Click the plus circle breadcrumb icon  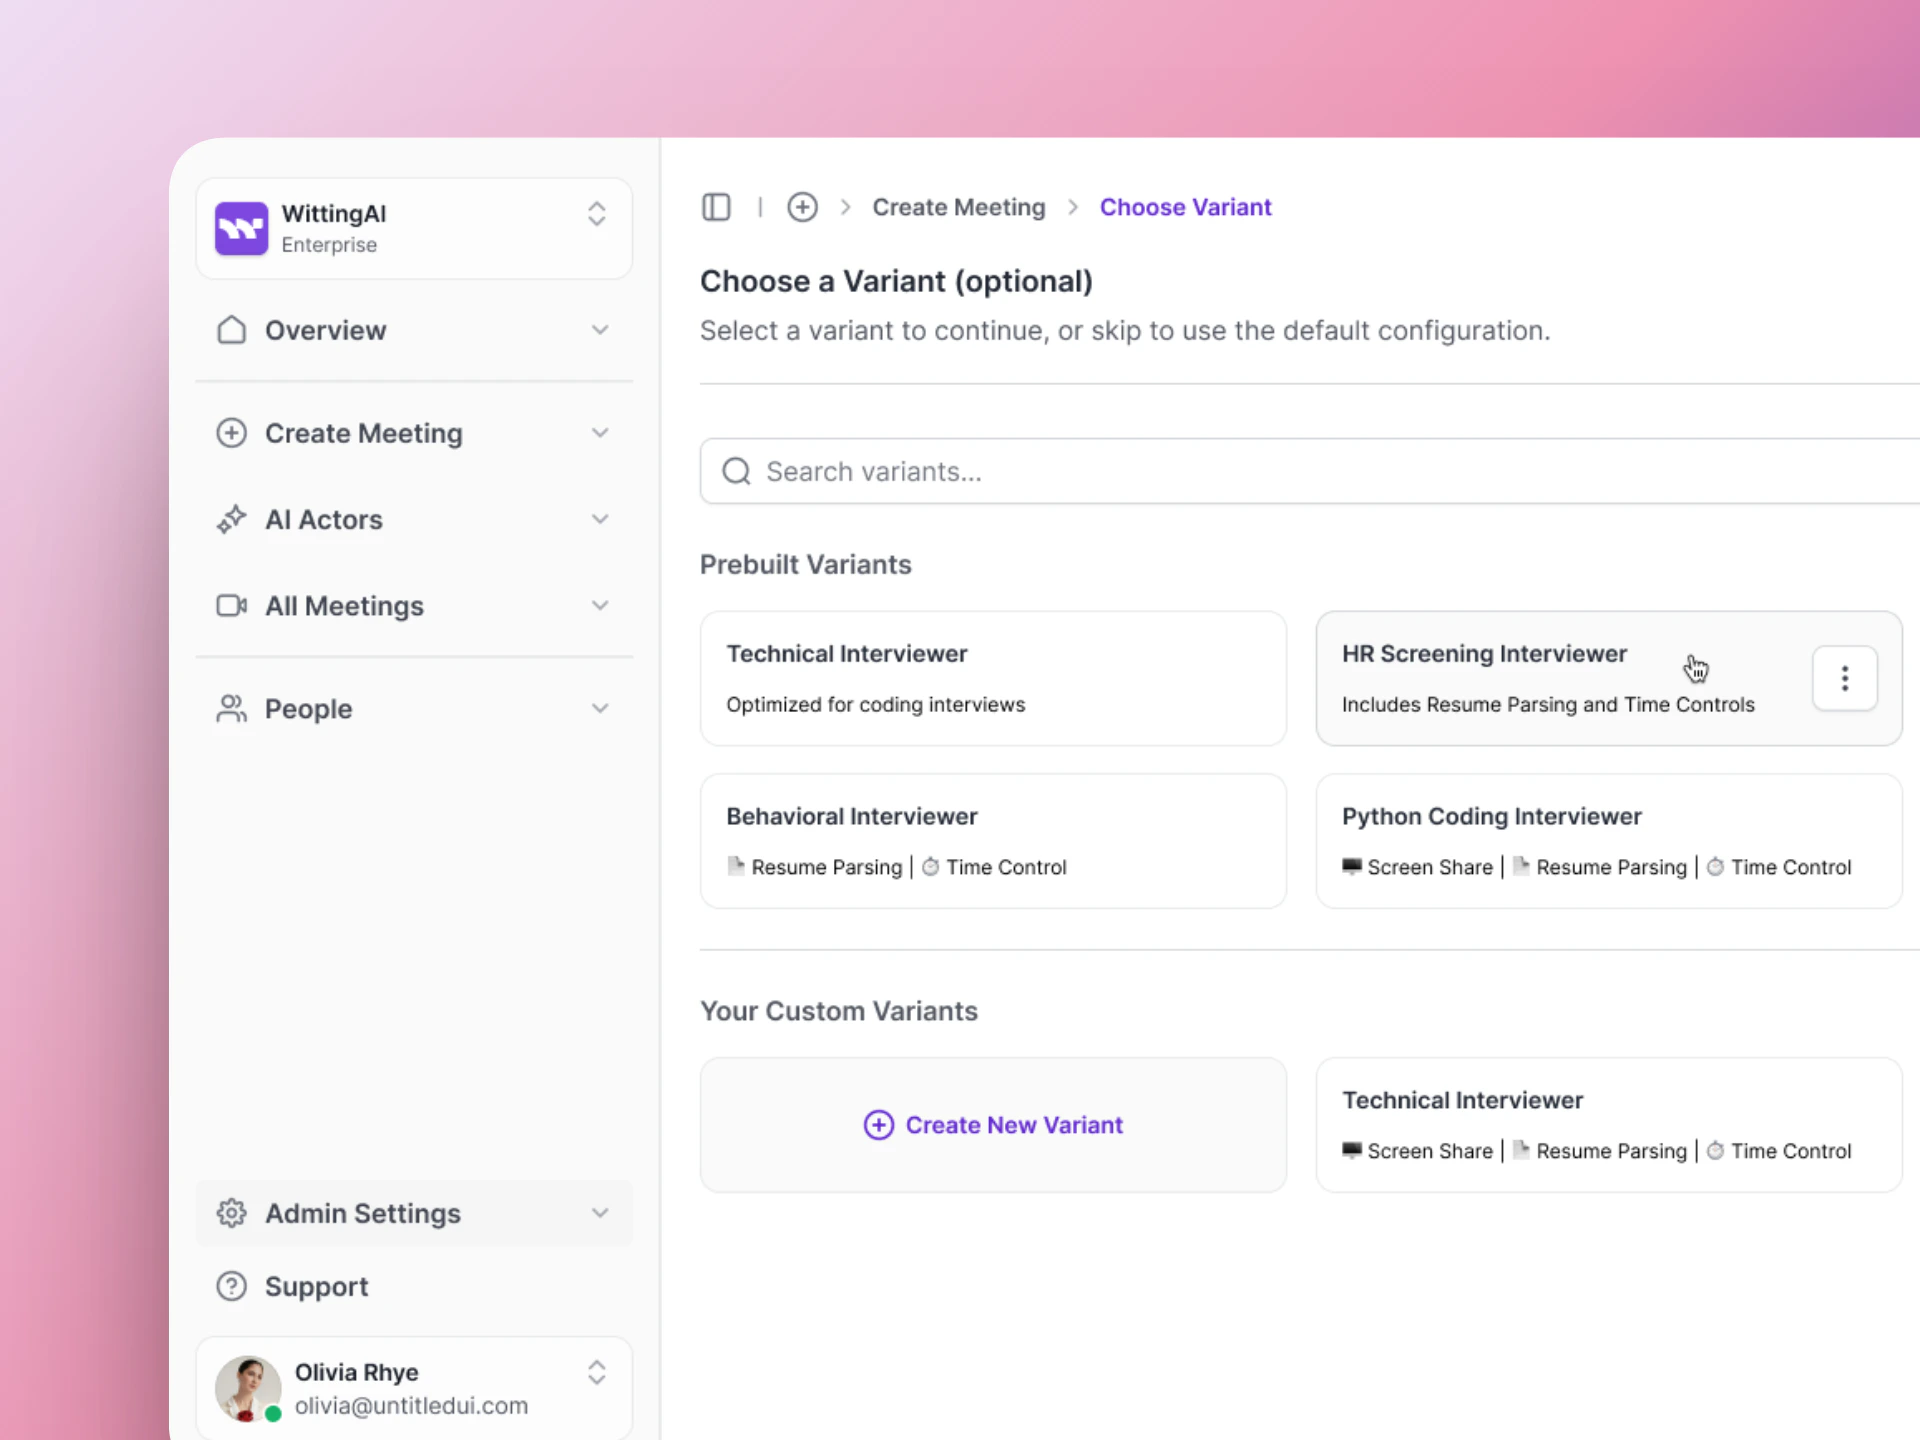[x=802, y=207]
